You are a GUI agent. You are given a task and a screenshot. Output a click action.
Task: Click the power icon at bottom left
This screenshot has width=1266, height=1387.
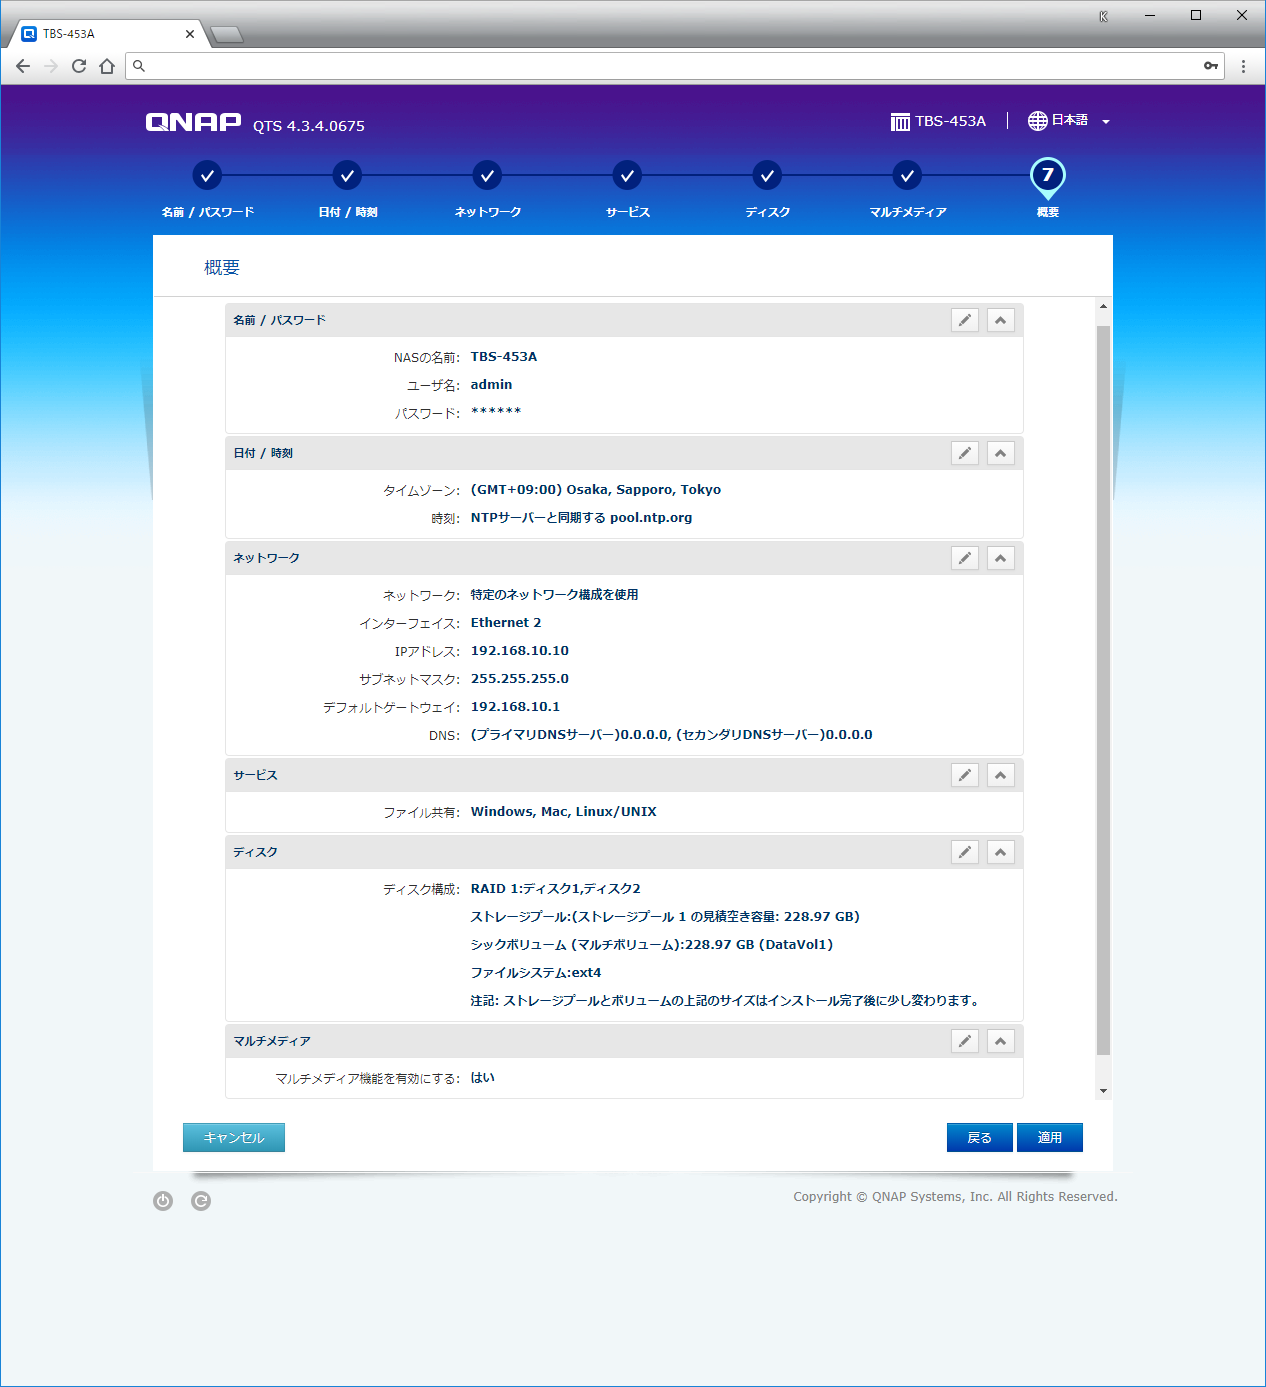163,1201
